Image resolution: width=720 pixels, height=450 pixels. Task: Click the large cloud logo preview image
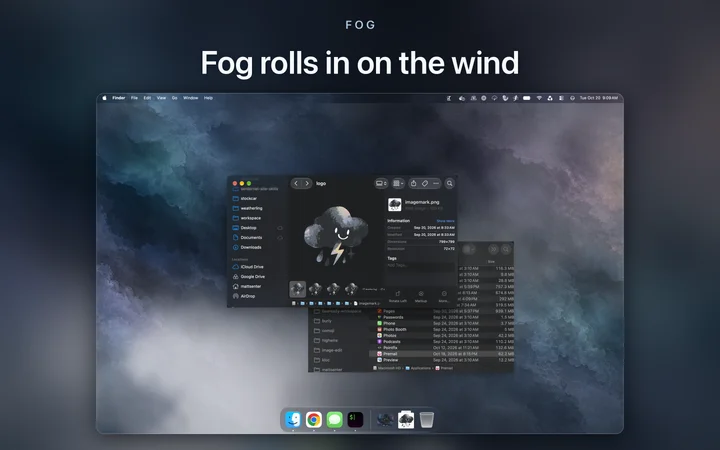pos(336,236)
